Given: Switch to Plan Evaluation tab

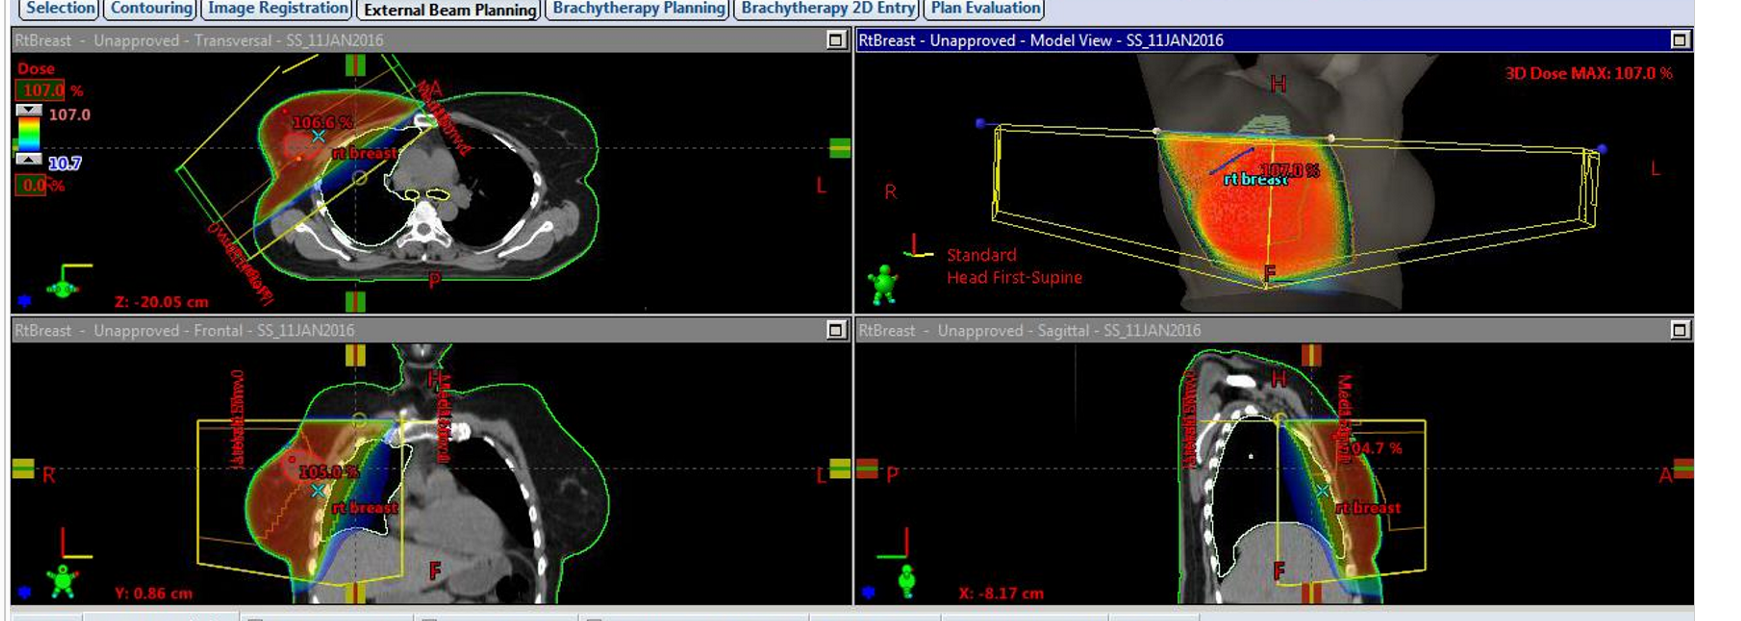Looking at the screenshot, I should tap(985, 8).
